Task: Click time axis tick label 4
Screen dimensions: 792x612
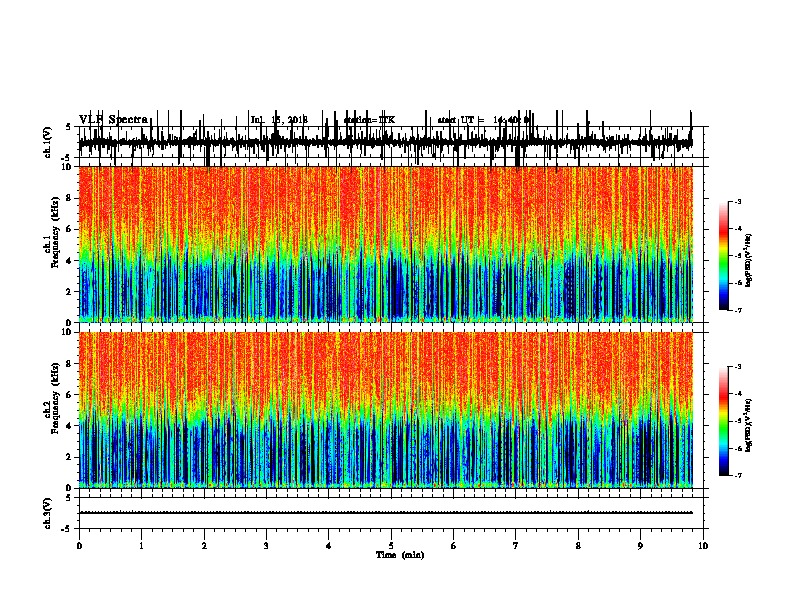Action: 329,546
